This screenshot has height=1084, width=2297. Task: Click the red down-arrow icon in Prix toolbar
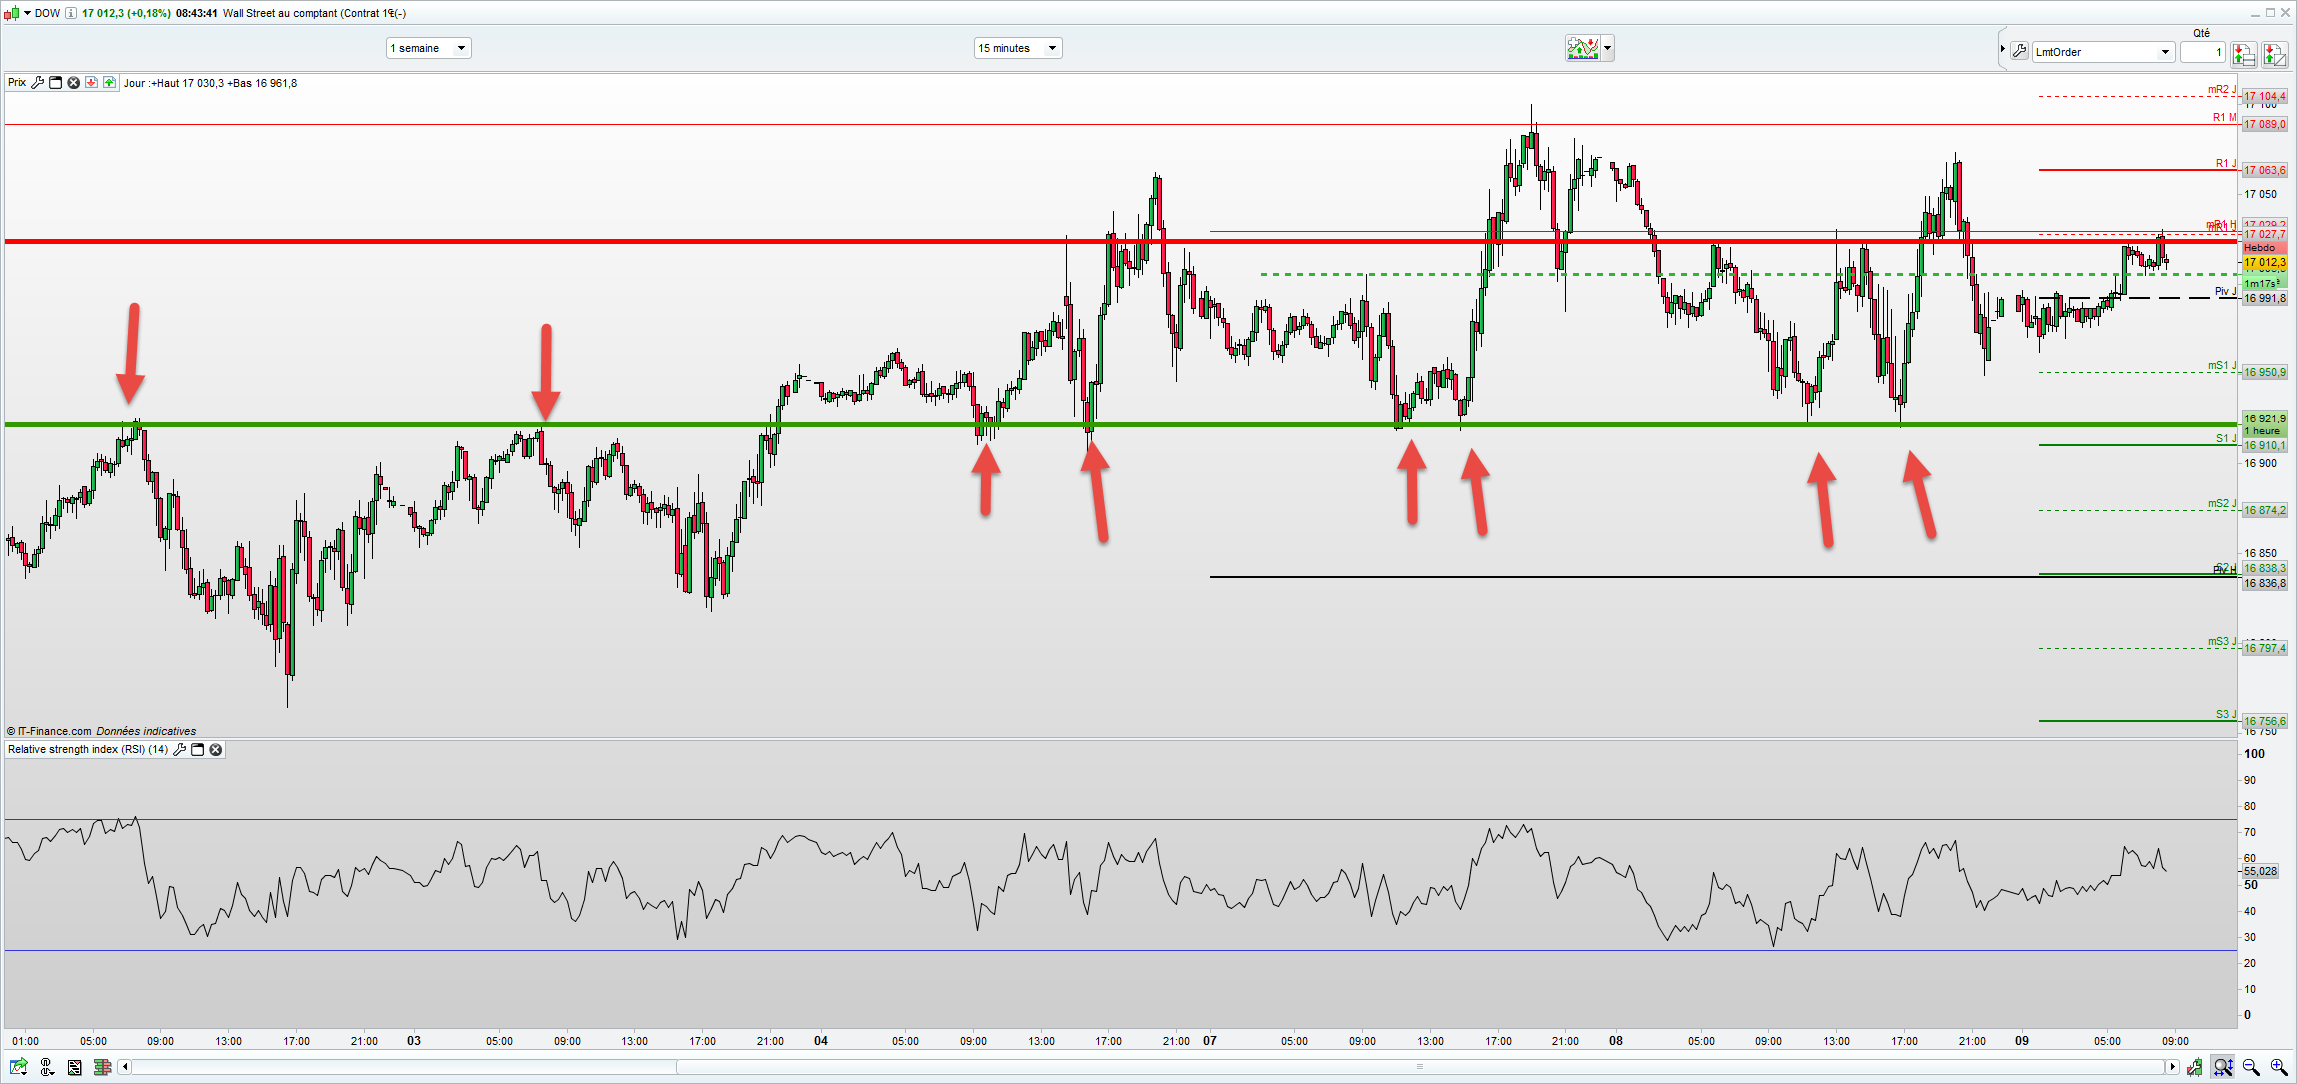pyautogui.click(x=92, y=83)
